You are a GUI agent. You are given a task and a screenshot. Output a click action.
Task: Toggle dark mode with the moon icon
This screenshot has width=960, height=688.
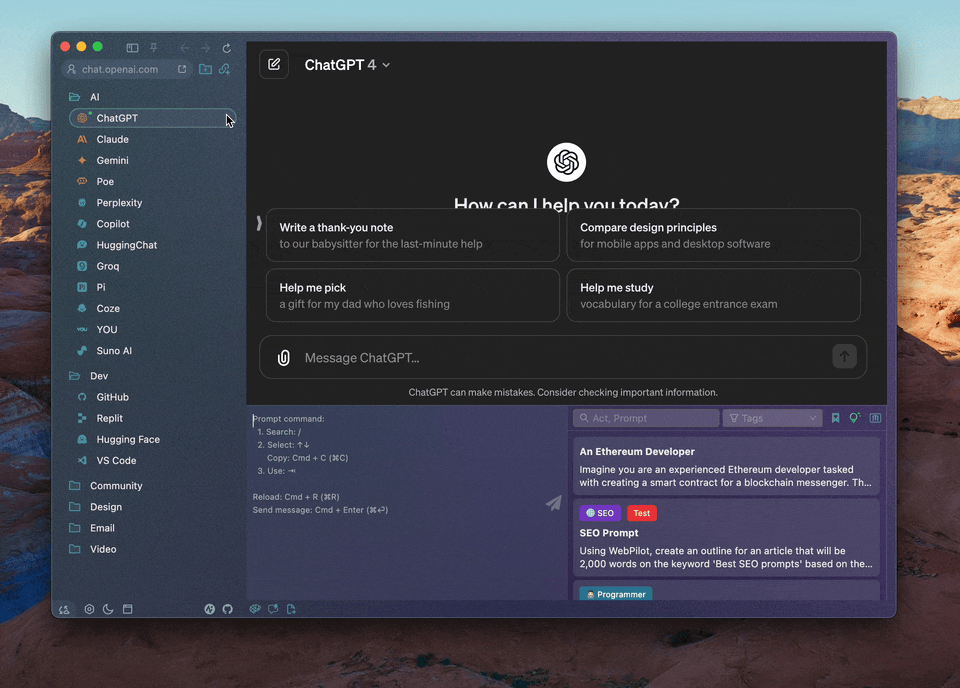(108, 609)
